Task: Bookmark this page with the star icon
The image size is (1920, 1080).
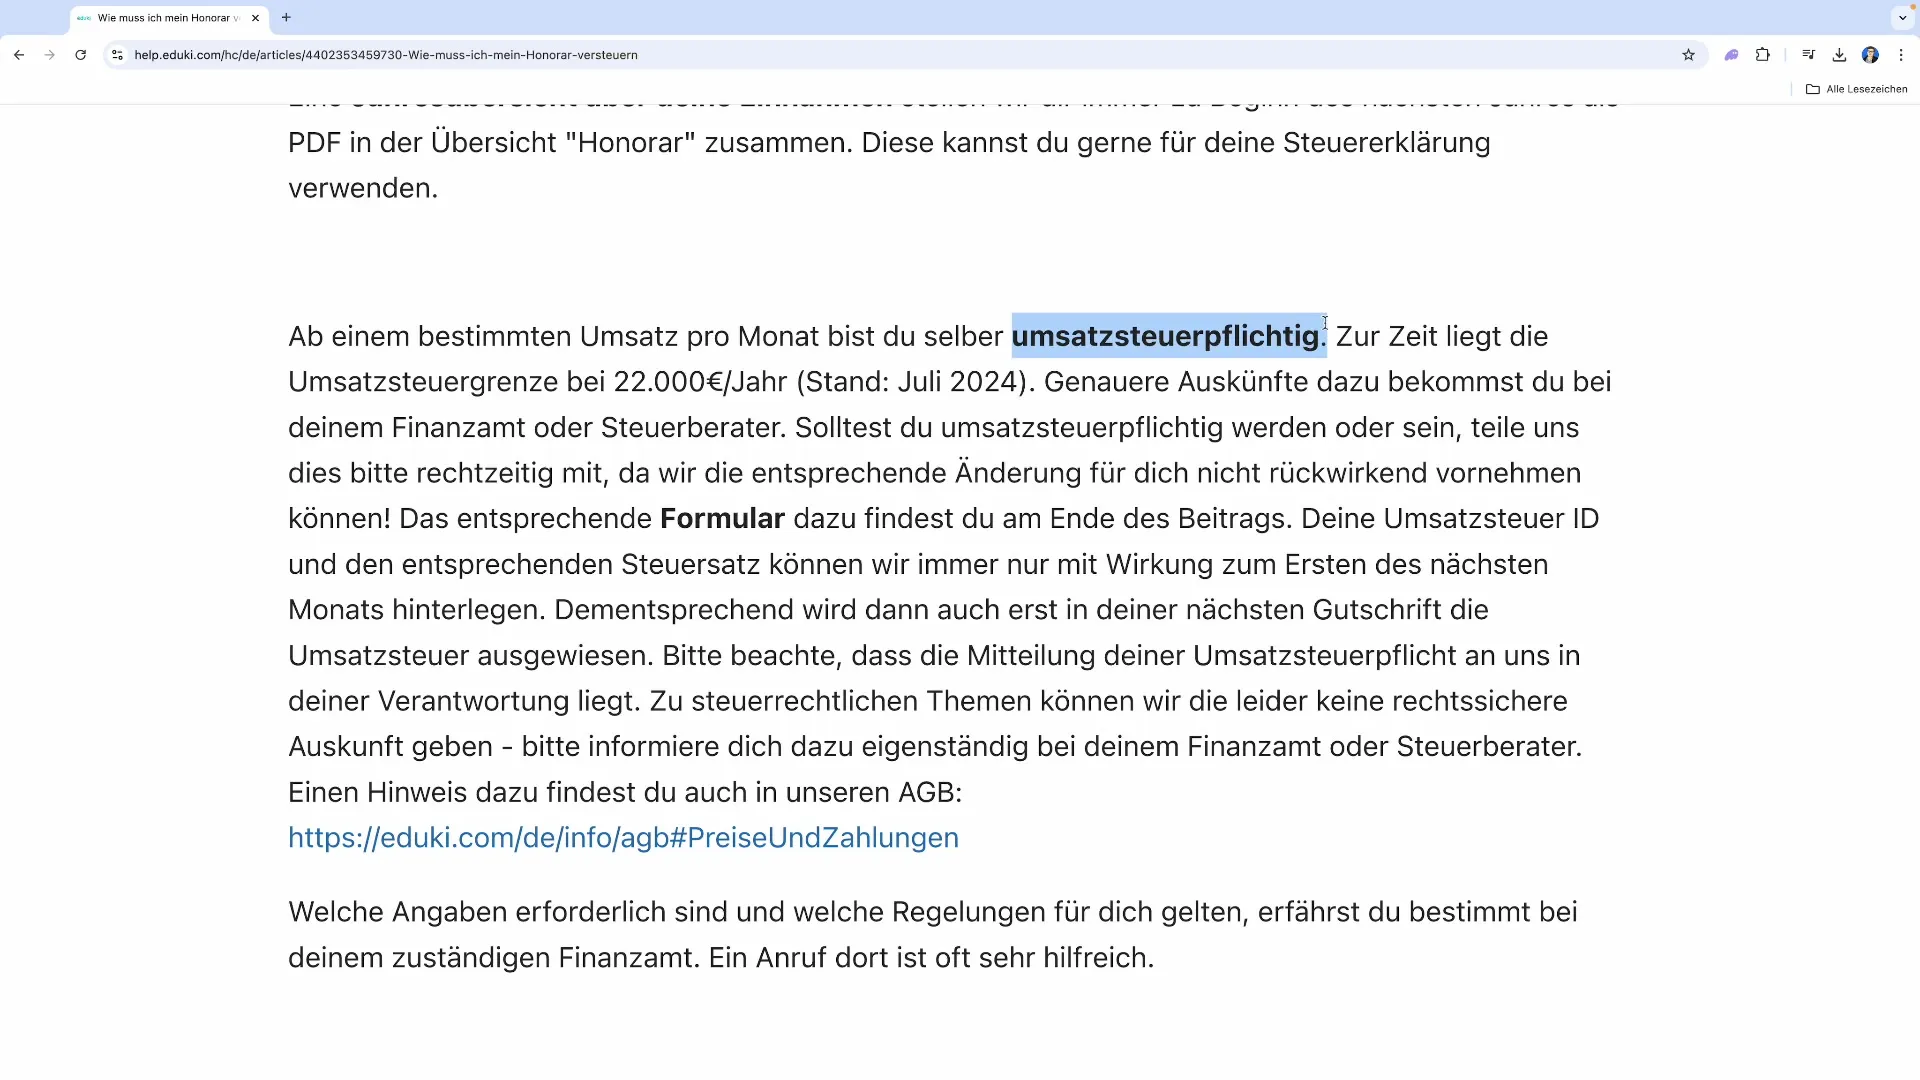Action: [x=1688, y=55]
